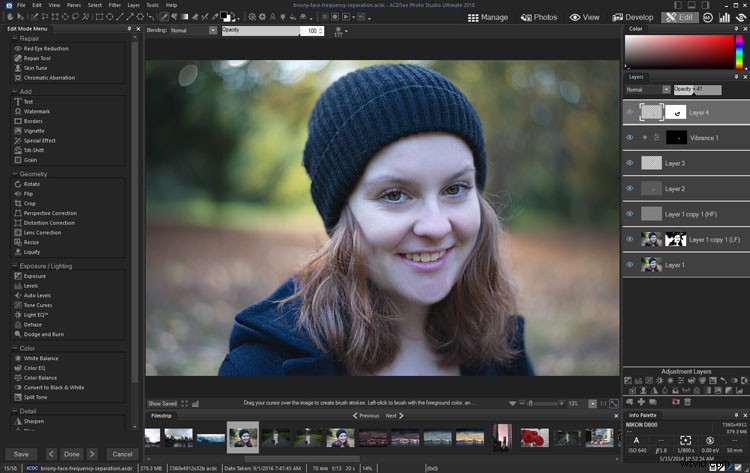Toggle histogram icon next to Show Saved
This screenshot has height=473, width=750.
(x=195, y=404)
